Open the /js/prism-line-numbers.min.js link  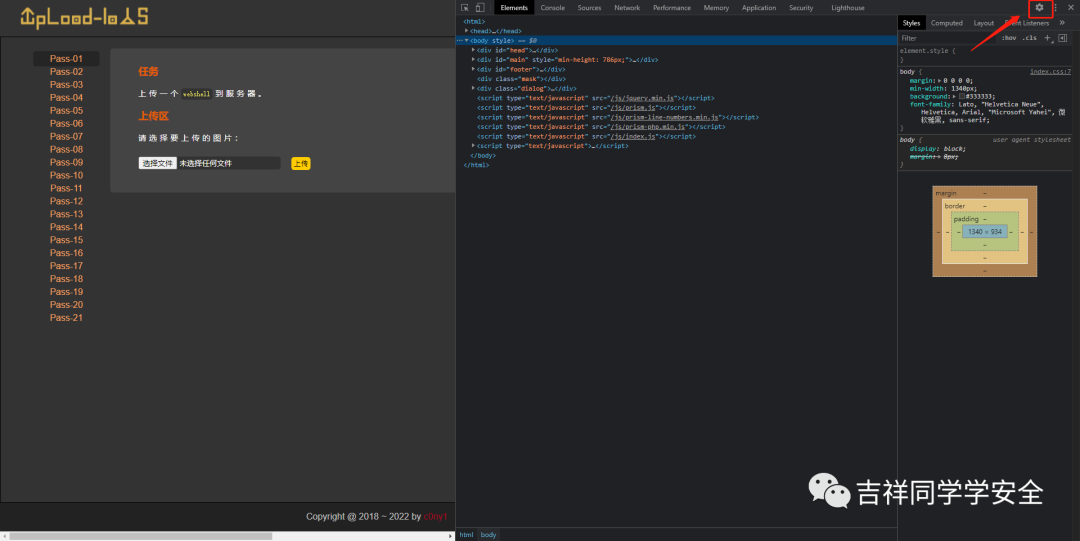click(665, 117)
